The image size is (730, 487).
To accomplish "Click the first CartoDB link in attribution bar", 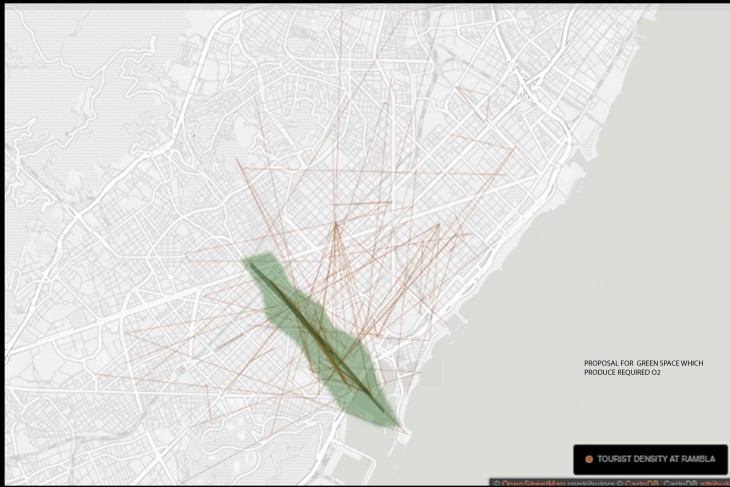I will [638, 482].
